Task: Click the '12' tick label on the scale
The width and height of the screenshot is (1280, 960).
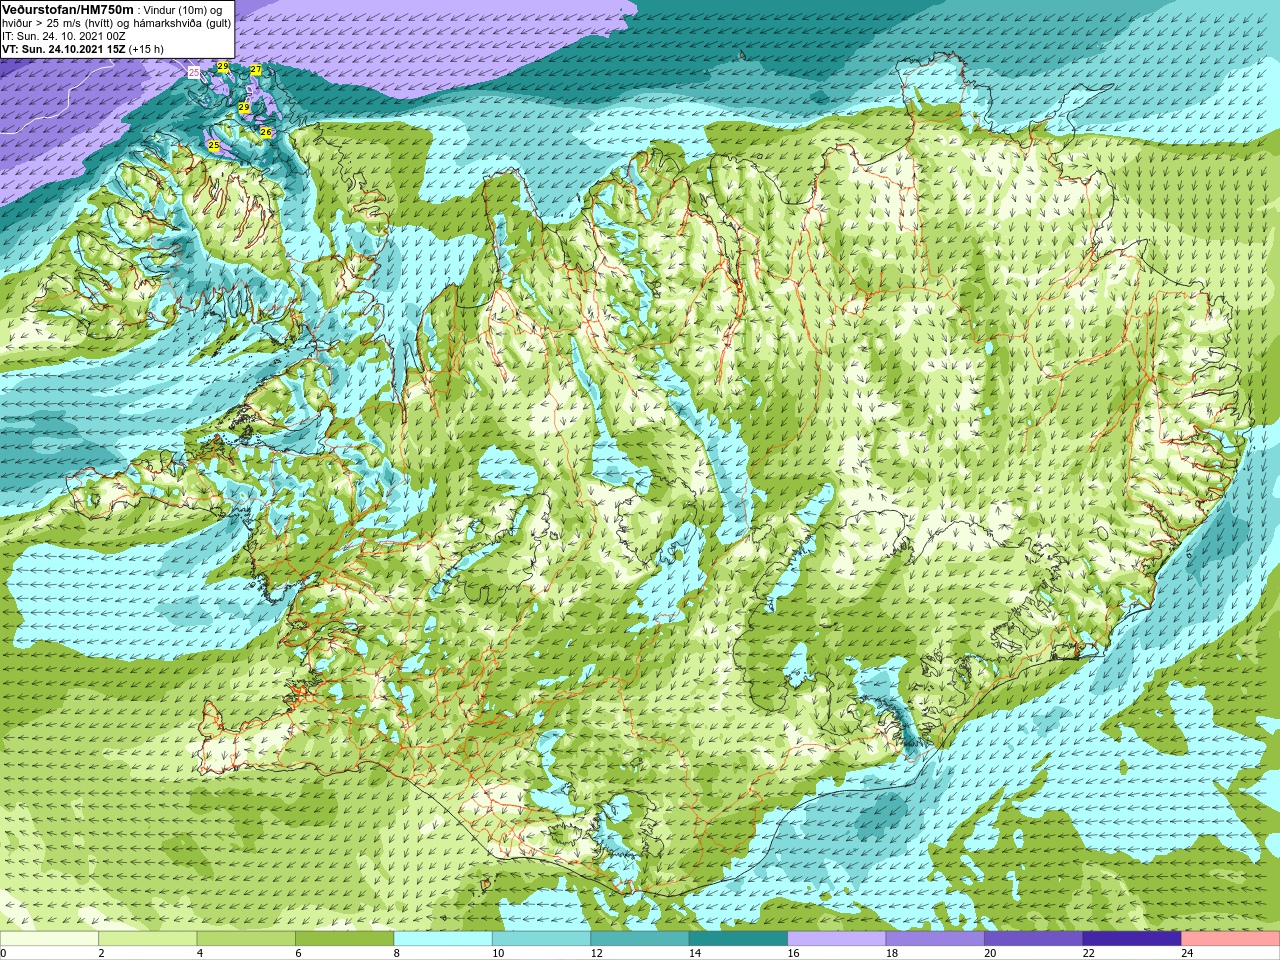Action: (x=597, y=953)
